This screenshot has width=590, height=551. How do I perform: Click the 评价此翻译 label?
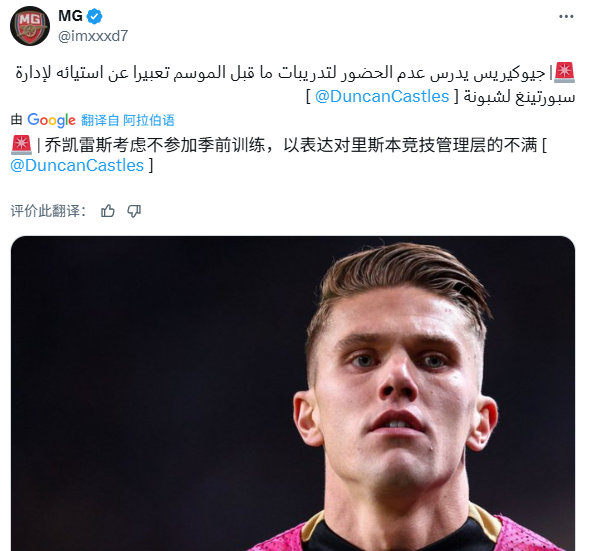[48, 211]
